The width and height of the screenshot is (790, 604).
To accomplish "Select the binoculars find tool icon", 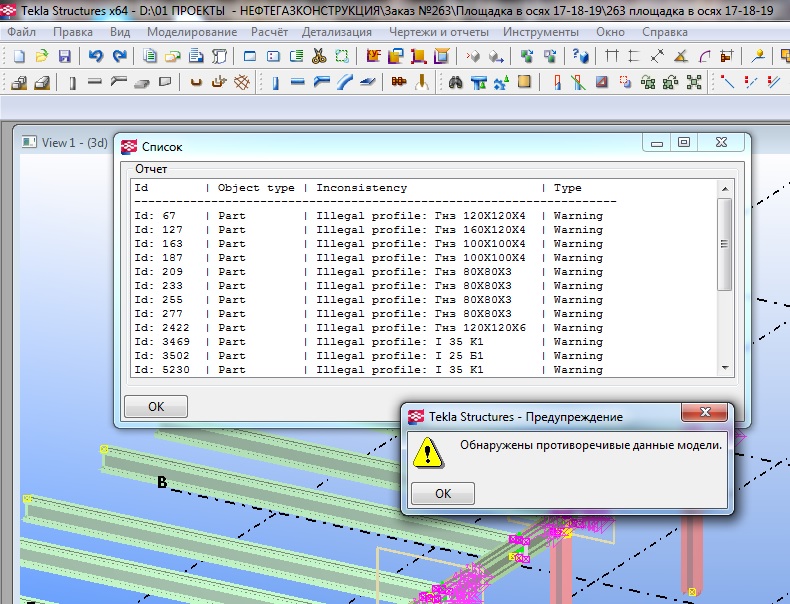I will pos(456,82).
